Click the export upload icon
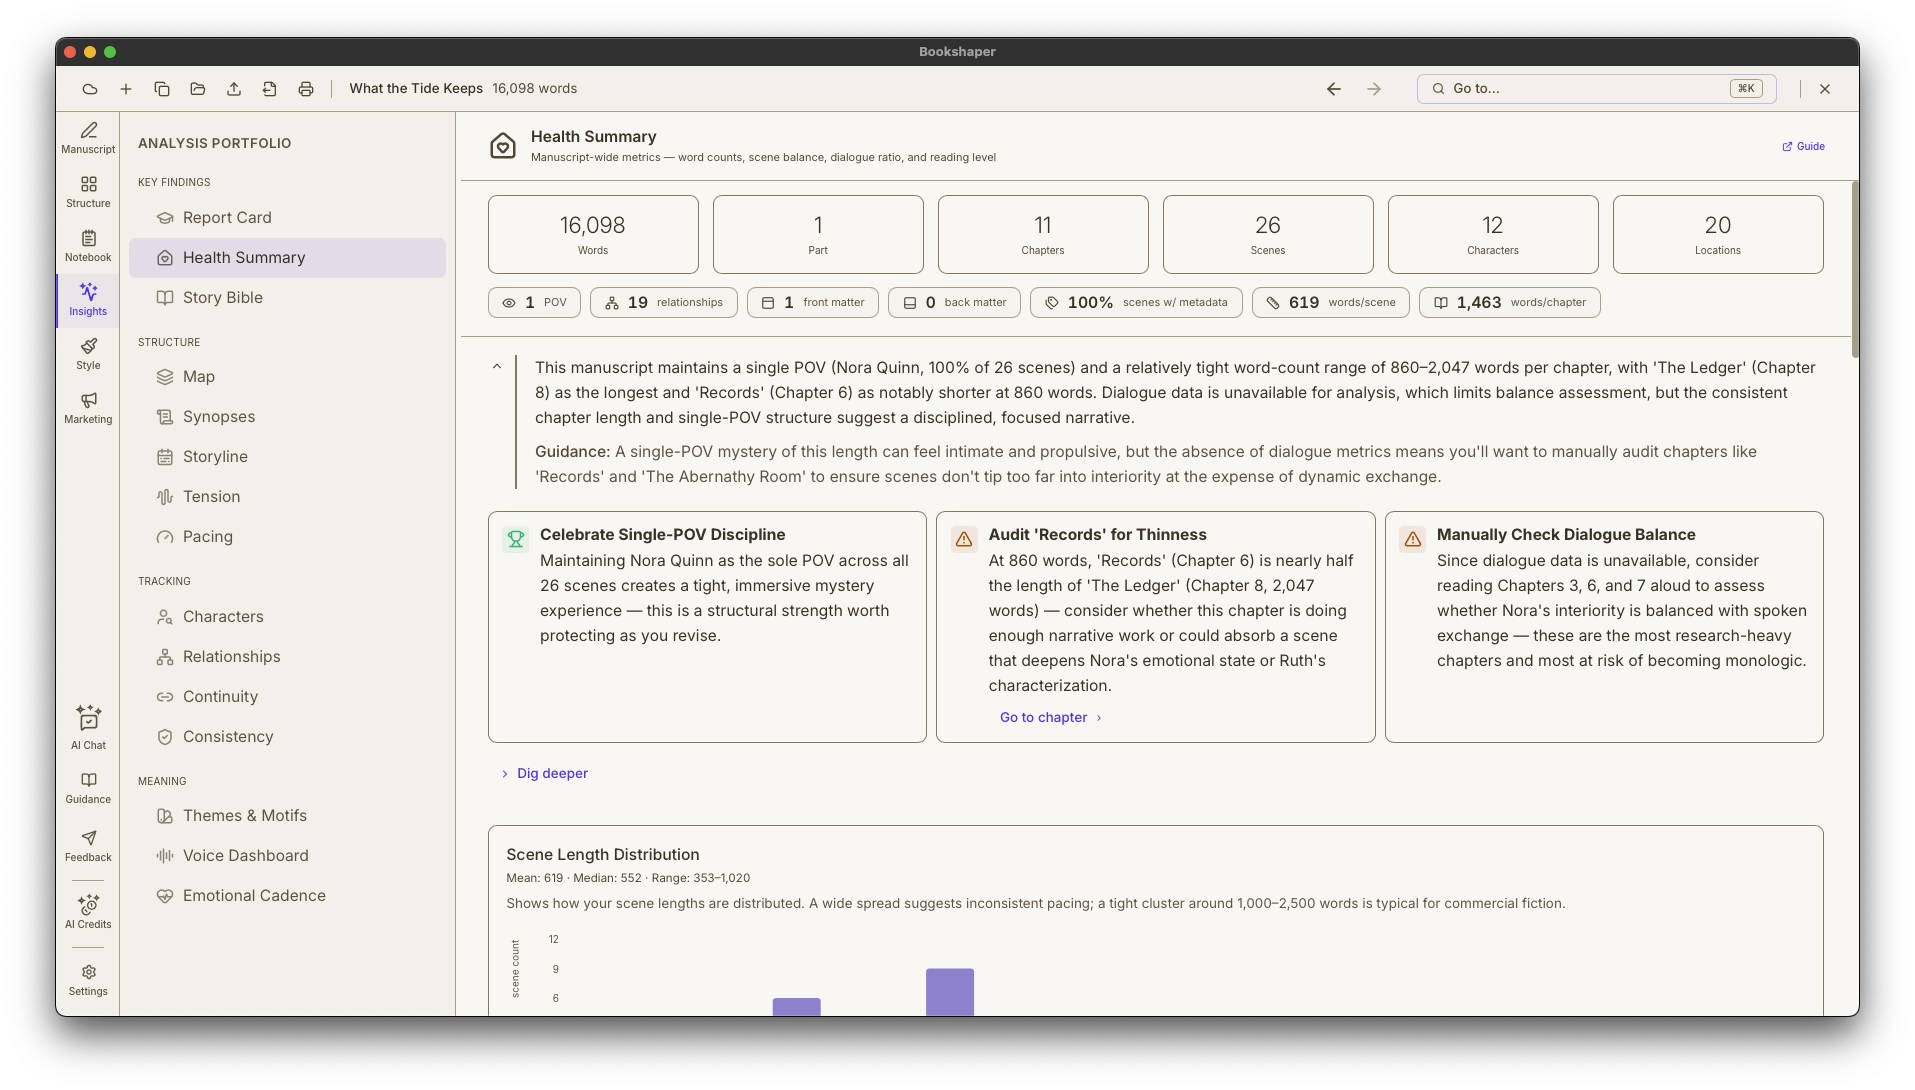This screenshot has width=1915, height=1090. click(234, 89)
